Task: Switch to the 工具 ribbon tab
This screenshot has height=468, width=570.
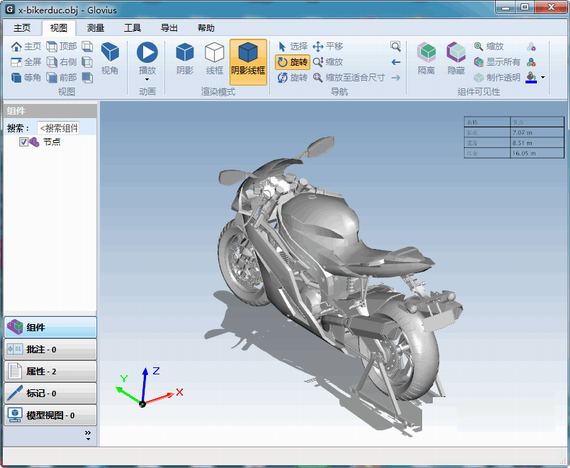Action: [x=132, y=28]
